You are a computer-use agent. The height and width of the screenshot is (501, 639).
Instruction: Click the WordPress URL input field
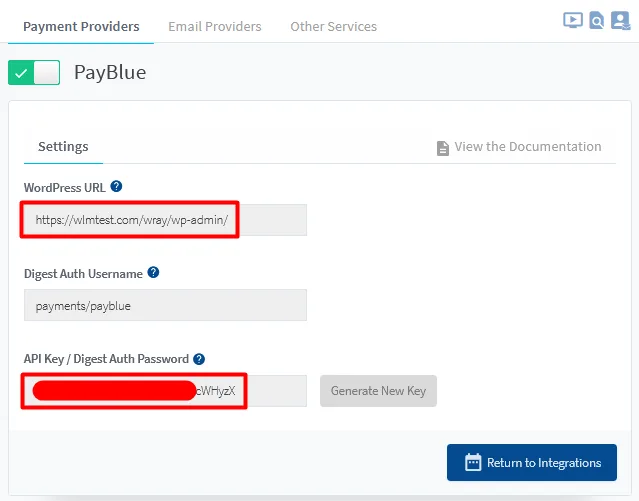click(x=165, y=220)
